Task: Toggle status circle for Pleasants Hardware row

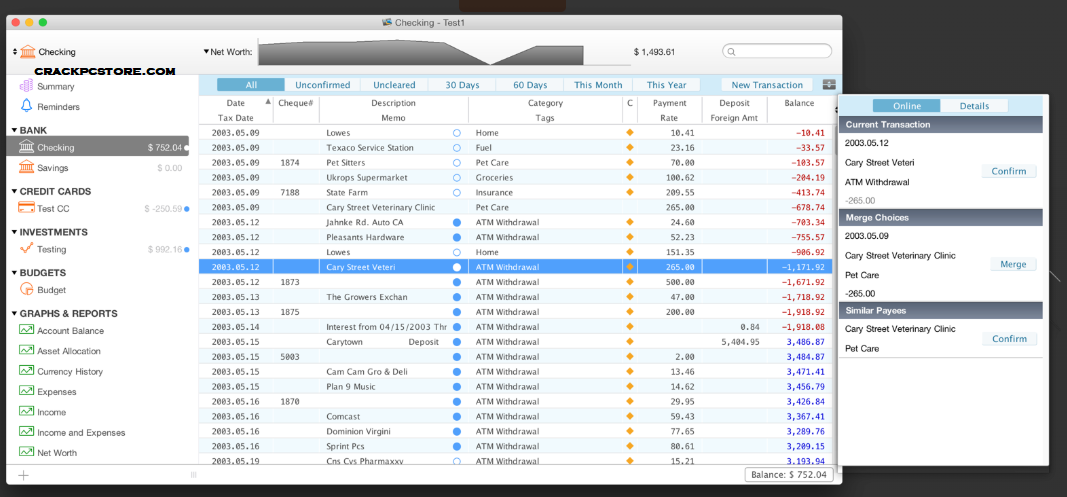Action: tap(457, 237)
